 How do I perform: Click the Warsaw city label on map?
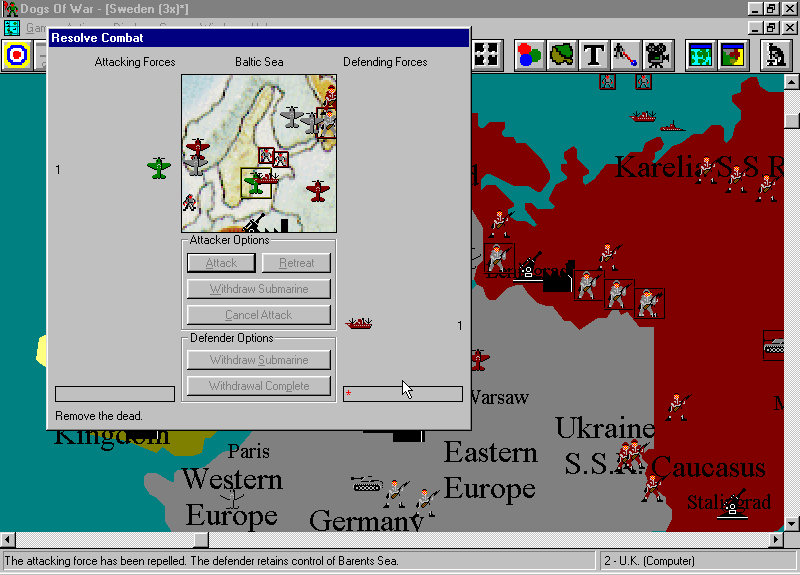pyautogui.click(x=500, y=397)
